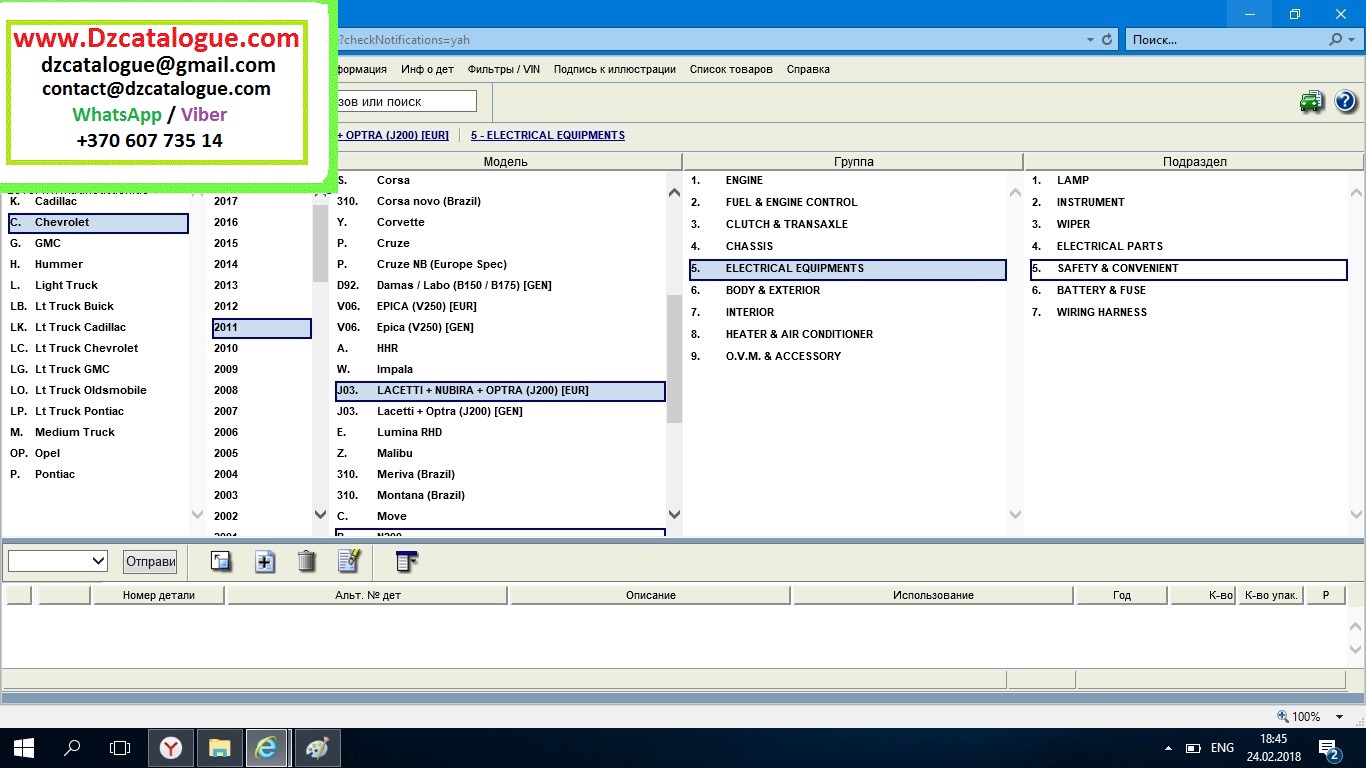Screen dimensions: 1366x768
Task: Click the model list scroll-down arrow
Action: click(x=674, y=515)
